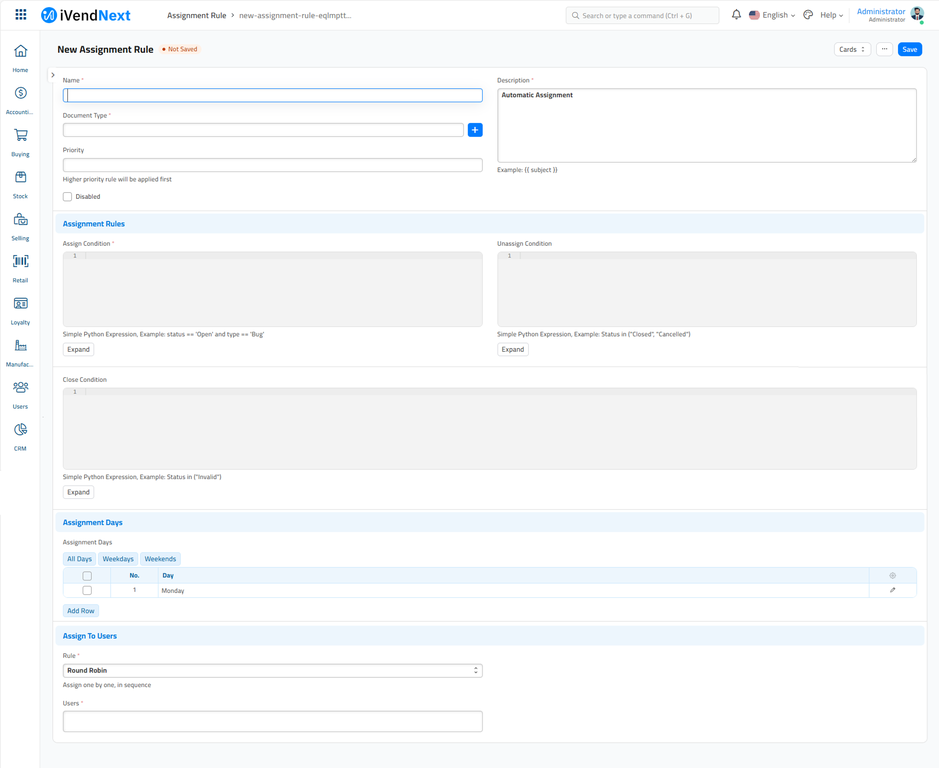Open the Stock module icon

20,178
